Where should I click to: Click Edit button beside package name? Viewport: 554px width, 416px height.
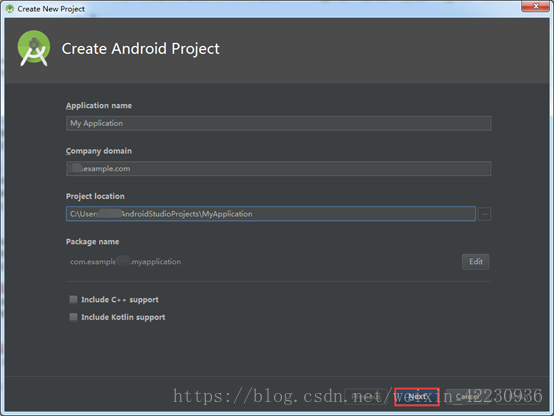(476, 262)
